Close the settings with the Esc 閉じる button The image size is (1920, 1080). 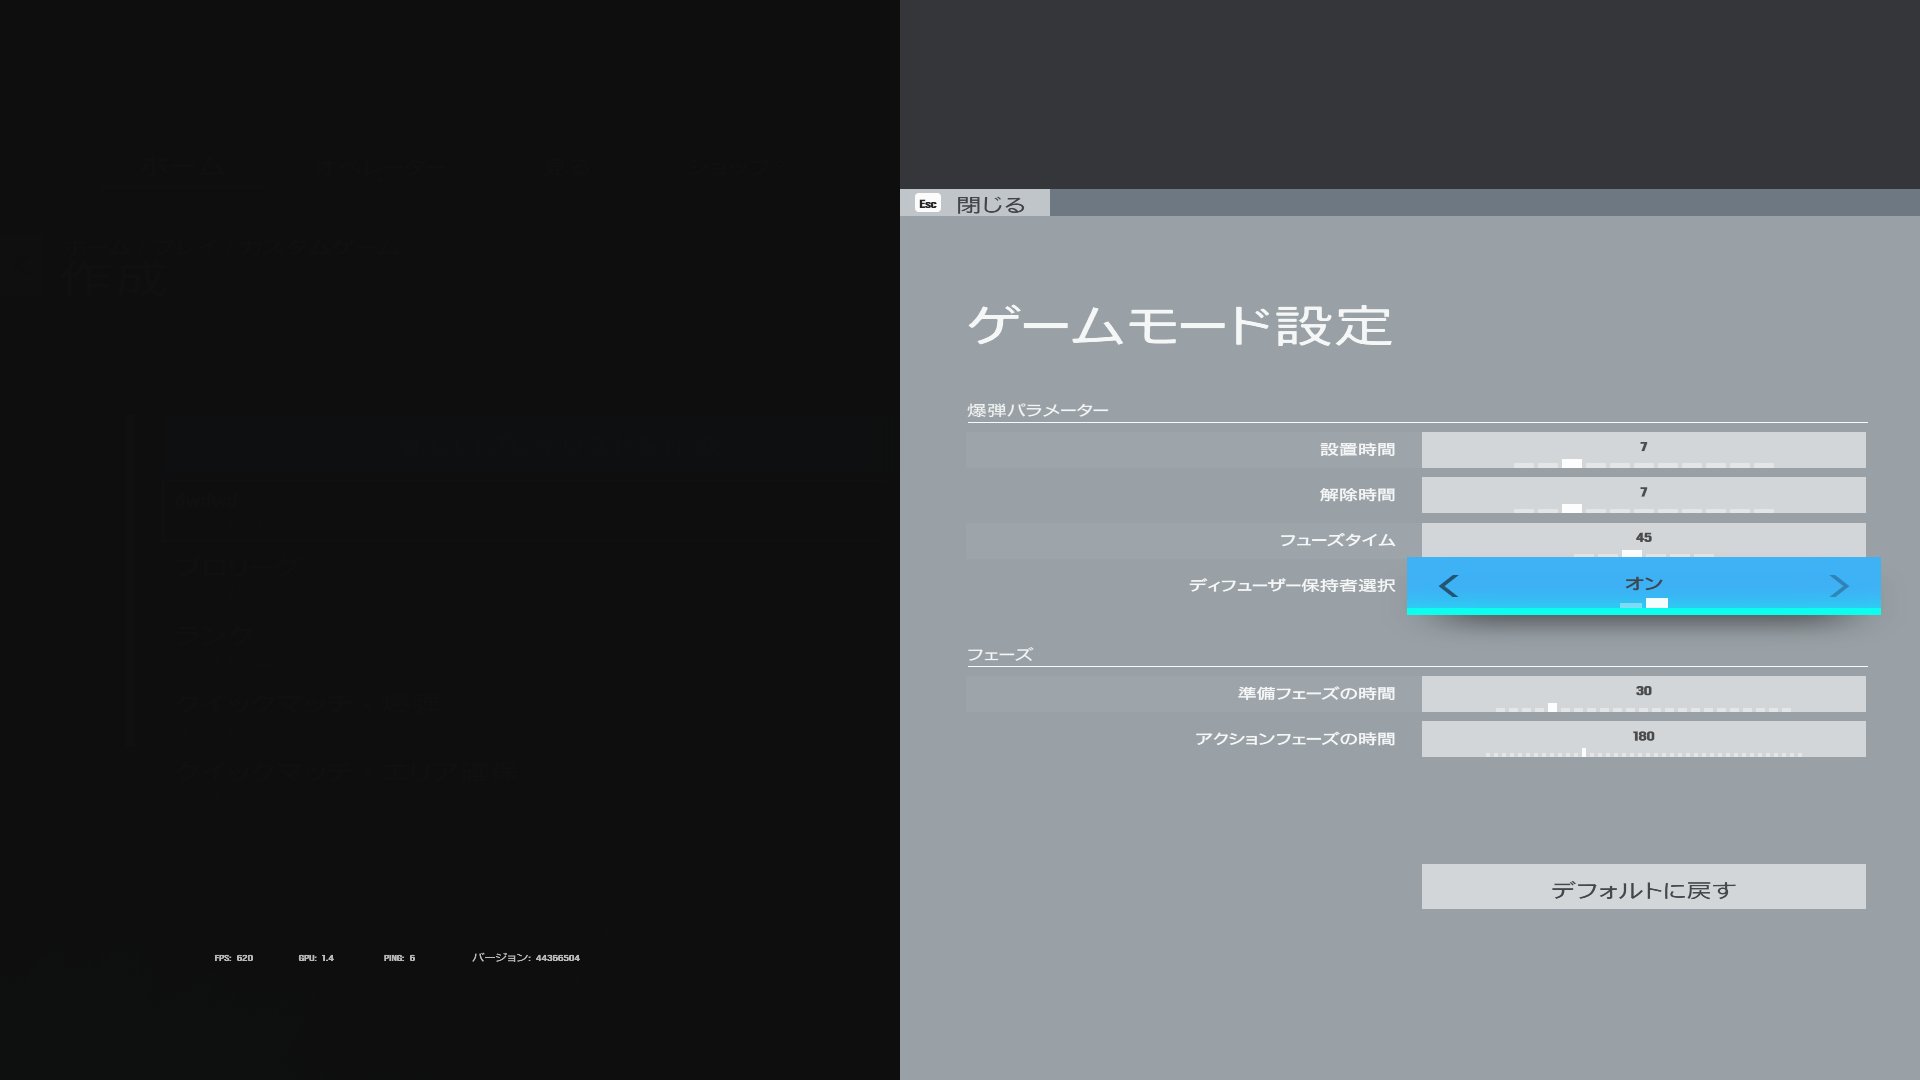(975, 205)
